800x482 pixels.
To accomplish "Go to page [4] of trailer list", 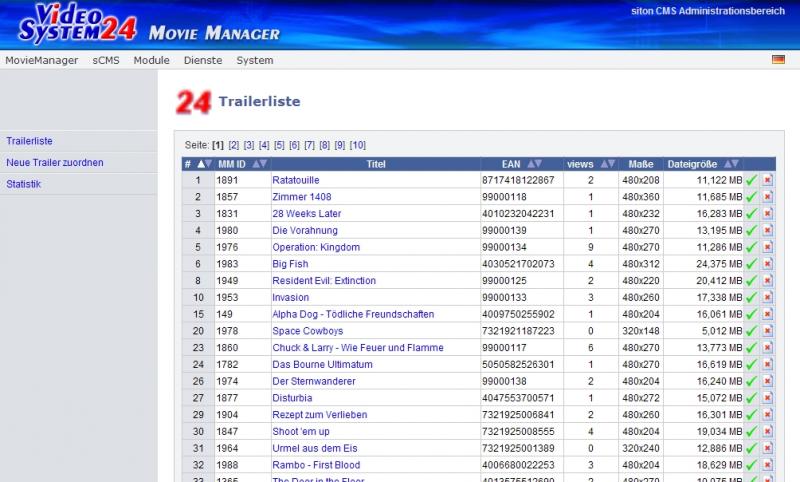I will click(264, 145).
